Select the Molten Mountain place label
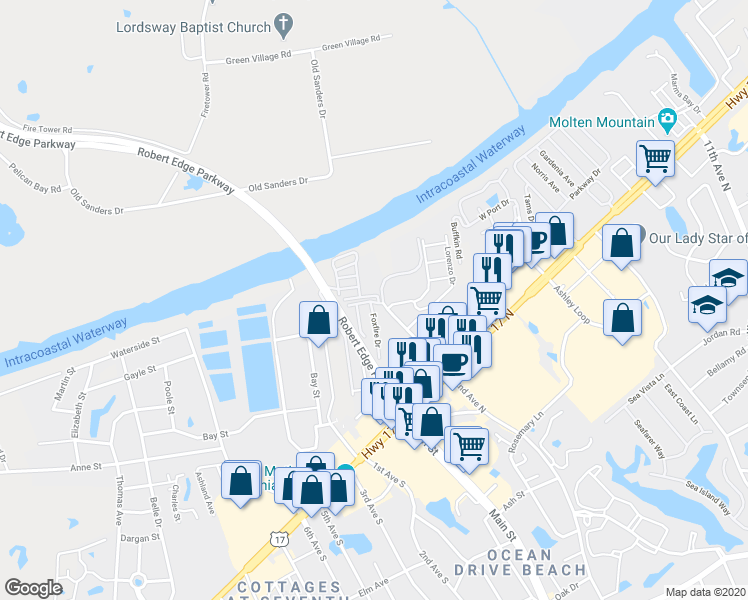The height and width of the screenshot is (600, 748). click(x=602, y=122)
